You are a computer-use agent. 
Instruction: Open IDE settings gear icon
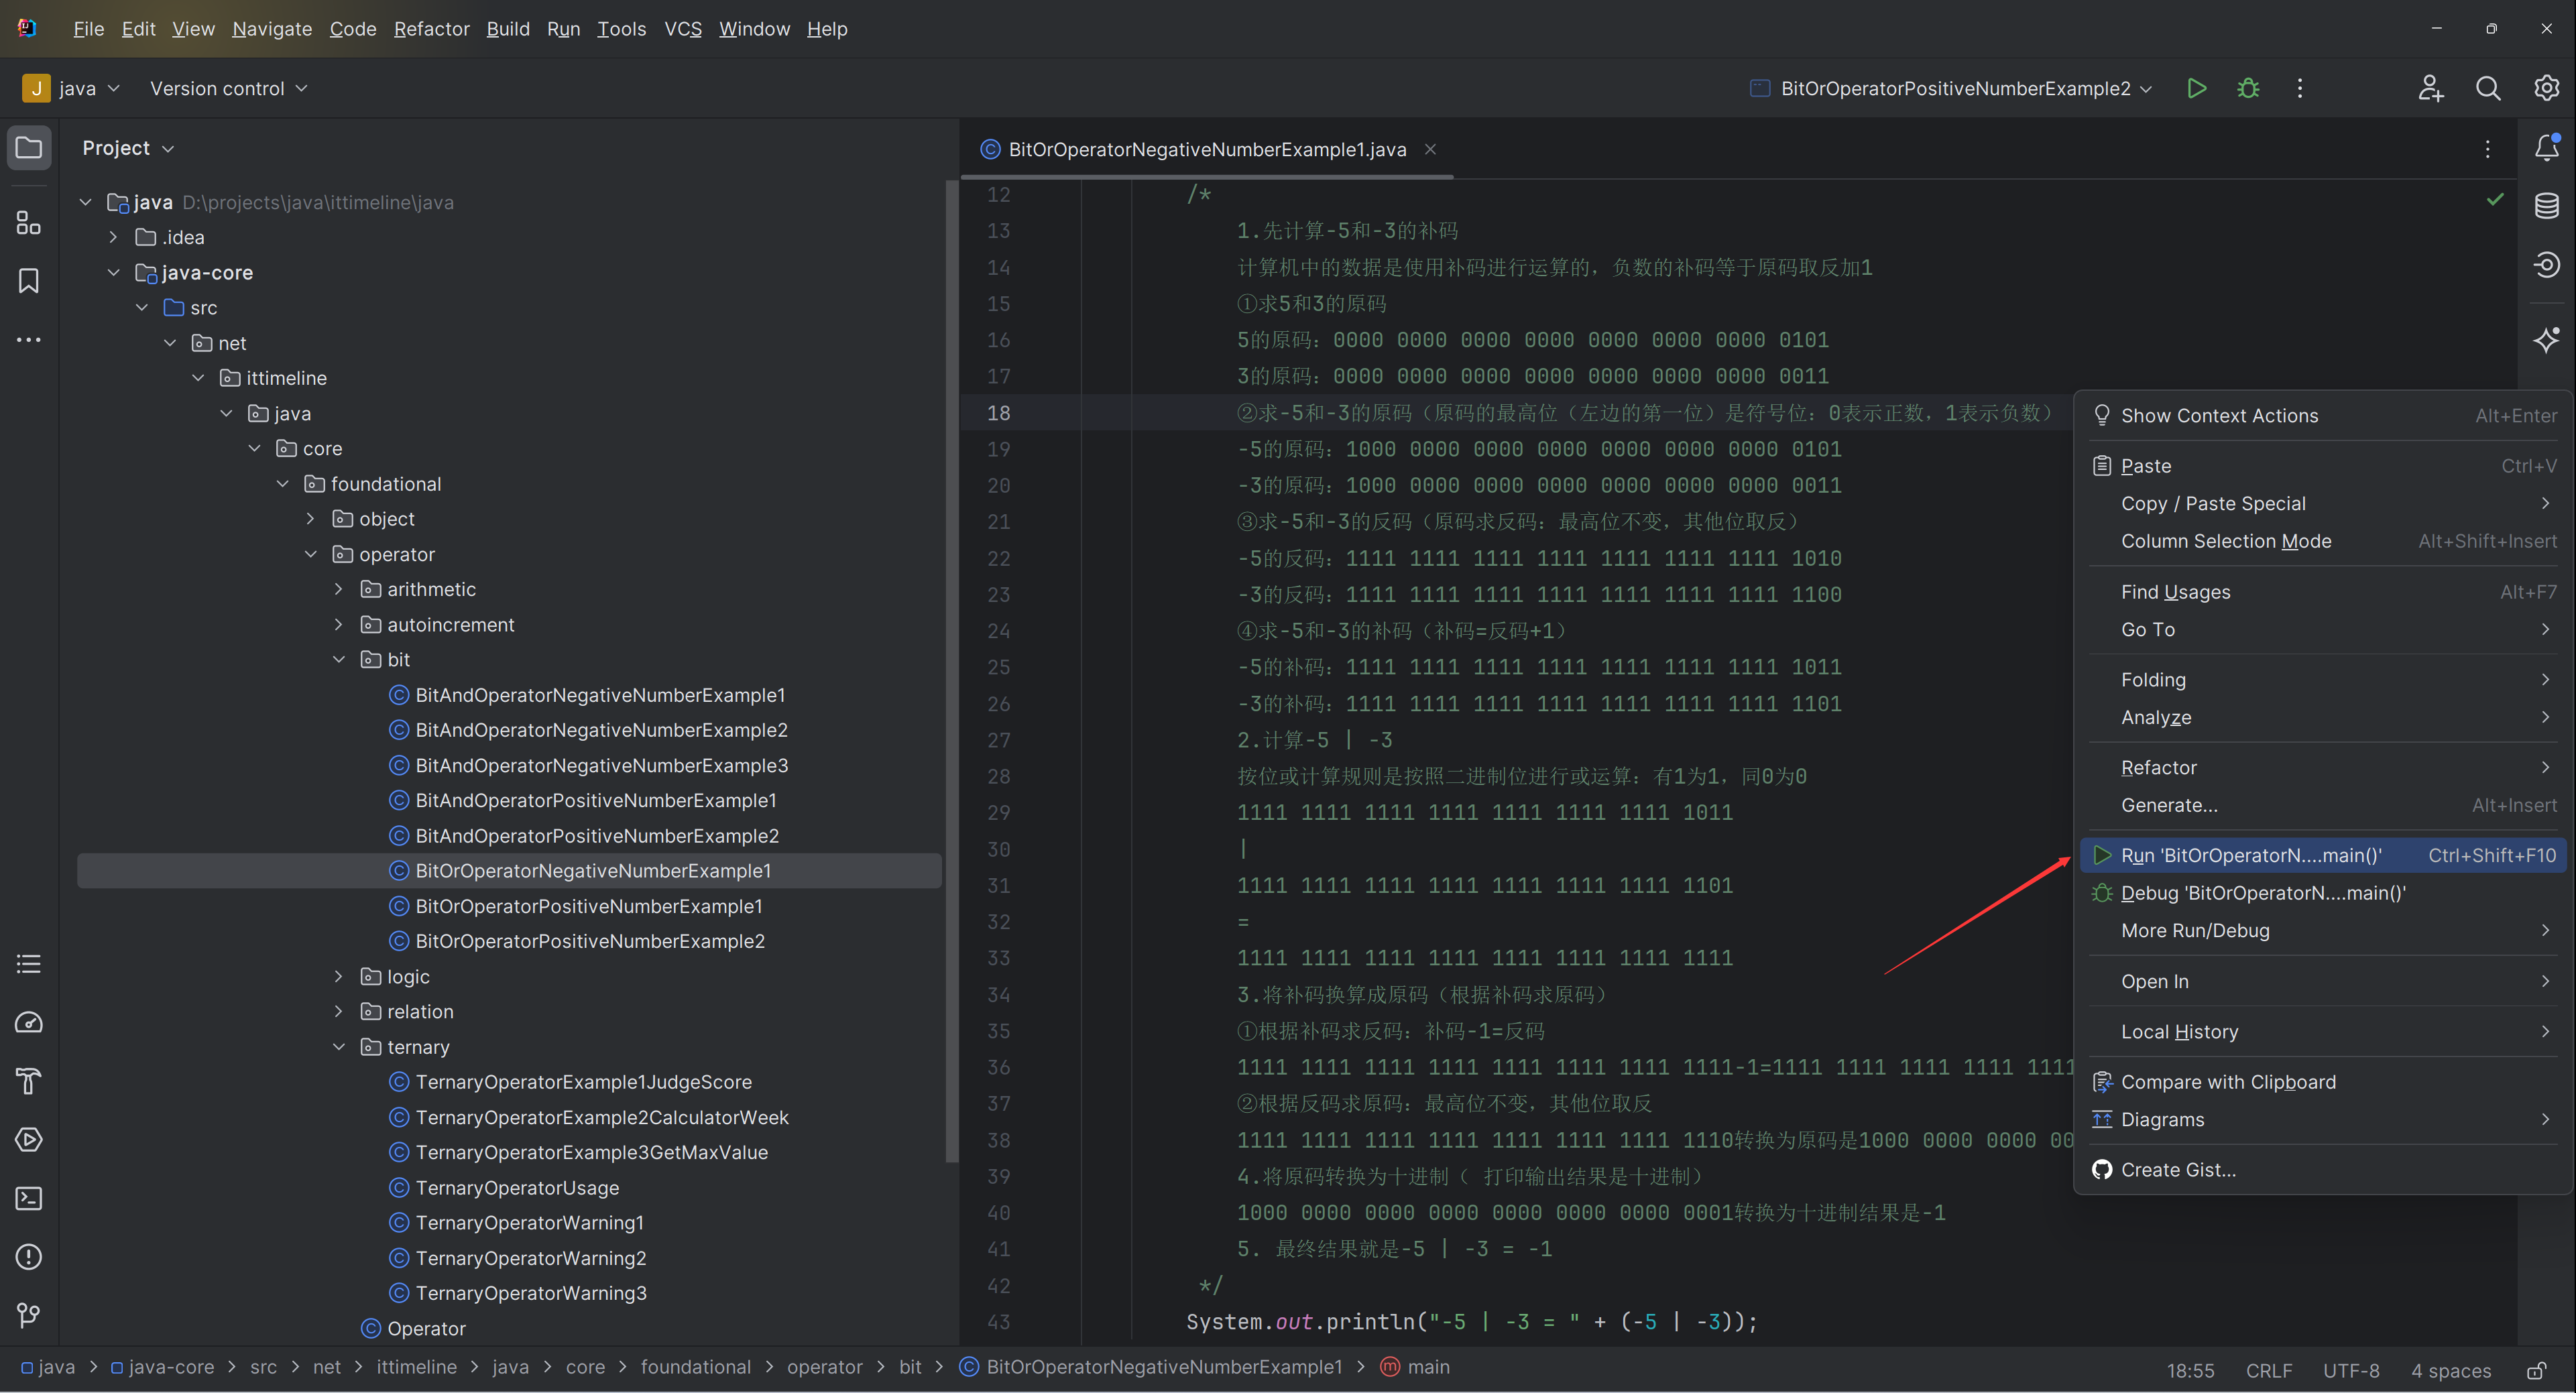(2546, 88)
